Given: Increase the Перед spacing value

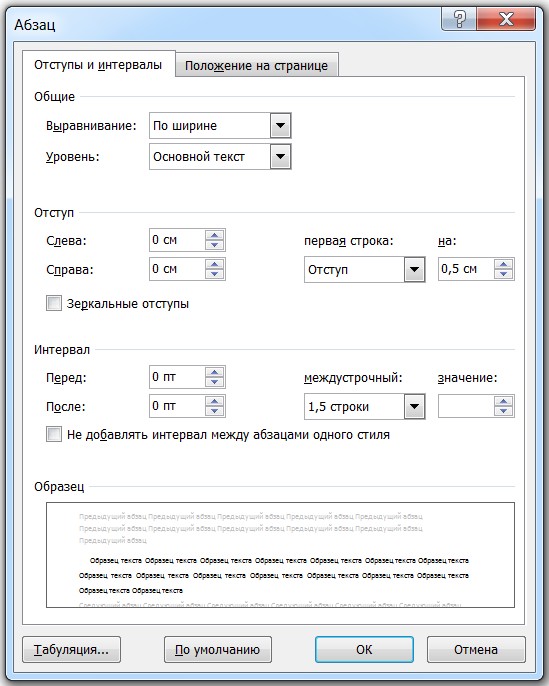Looking at the screenshot, I should (214, 372).
